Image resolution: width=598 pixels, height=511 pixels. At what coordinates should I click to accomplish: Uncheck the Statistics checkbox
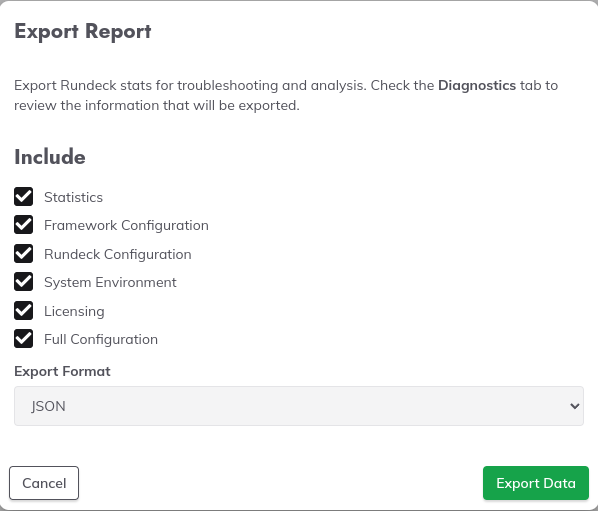point(24,197)
